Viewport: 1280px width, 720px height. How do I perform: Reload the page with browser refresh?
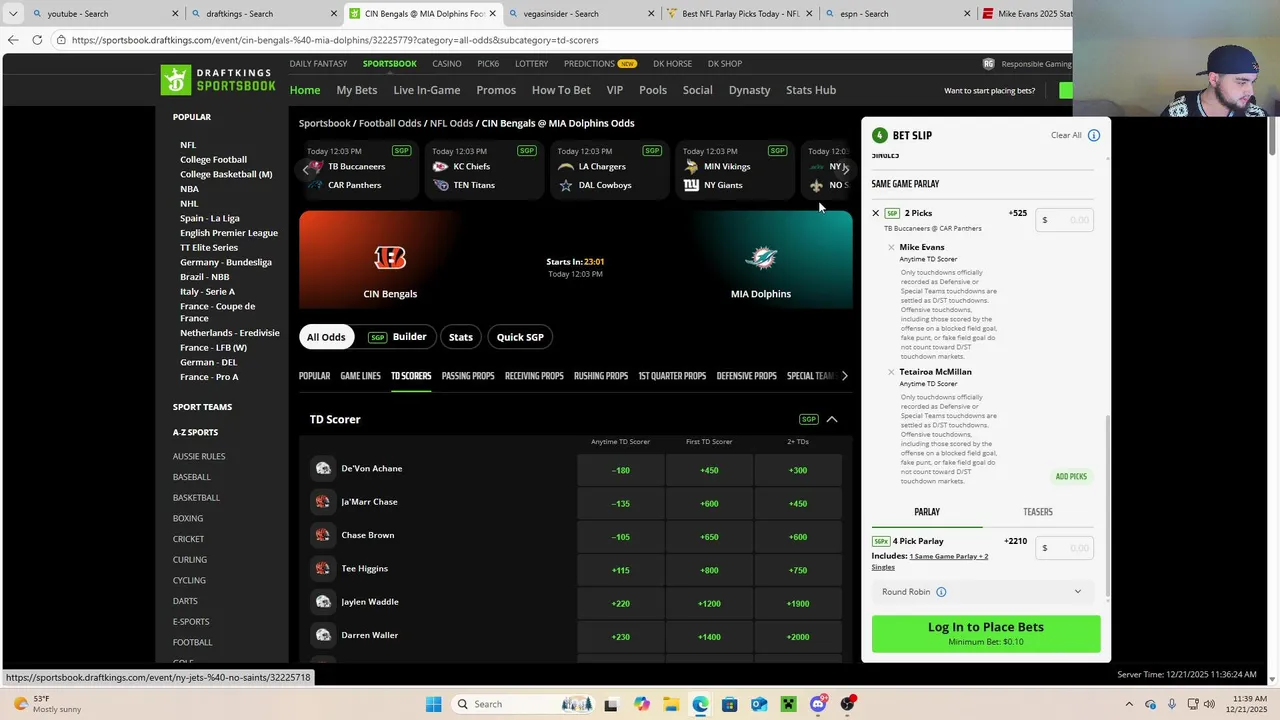click(x=37, y=40)
